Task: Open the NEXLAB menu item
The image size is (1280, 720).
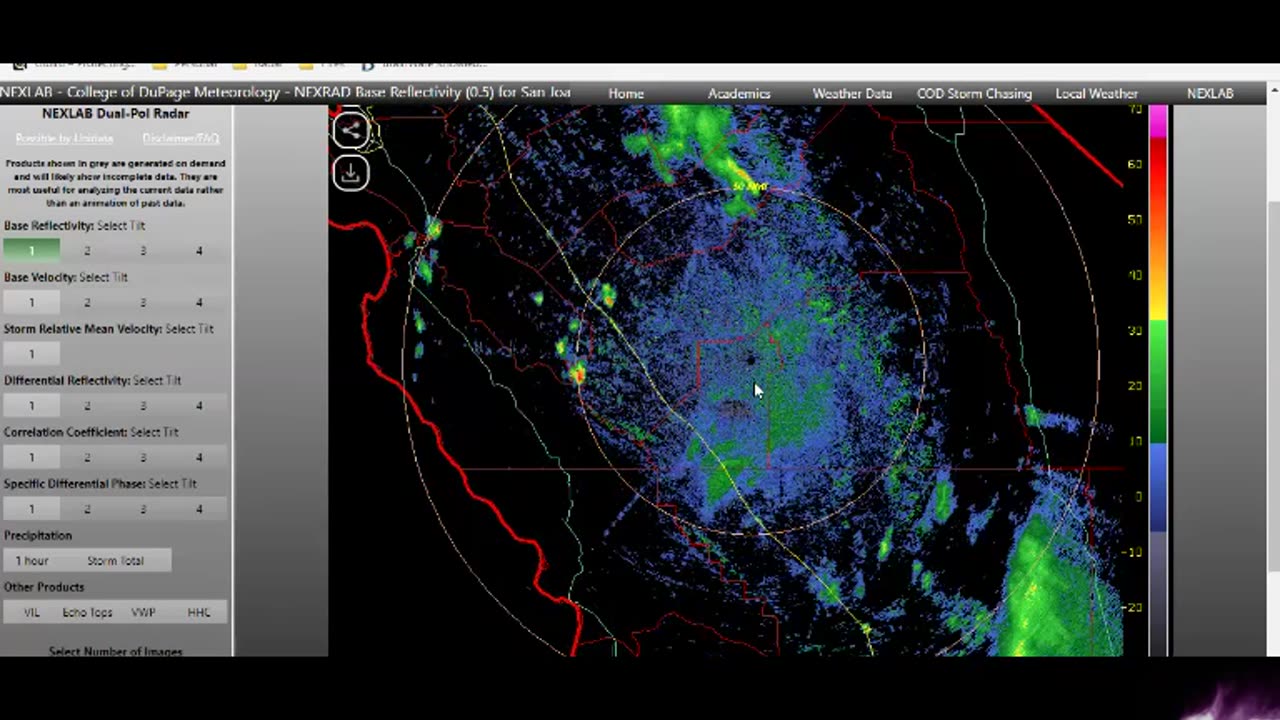Action: pyautogui.click(x=1210, y=93)
